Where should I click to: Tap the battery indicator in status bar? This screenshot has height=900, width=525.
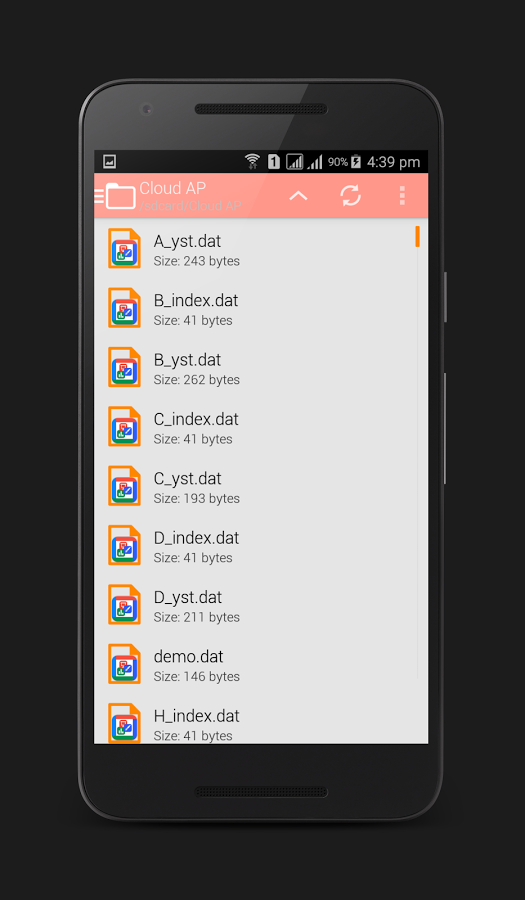coord(356,162)
